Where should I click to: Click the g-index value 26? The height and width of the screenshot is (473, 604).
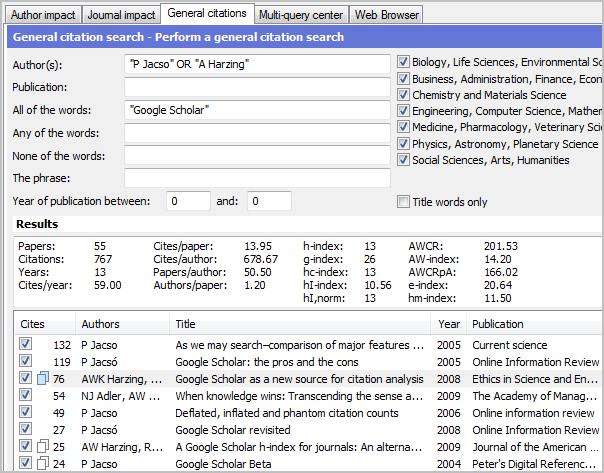[x=370, y=259]
